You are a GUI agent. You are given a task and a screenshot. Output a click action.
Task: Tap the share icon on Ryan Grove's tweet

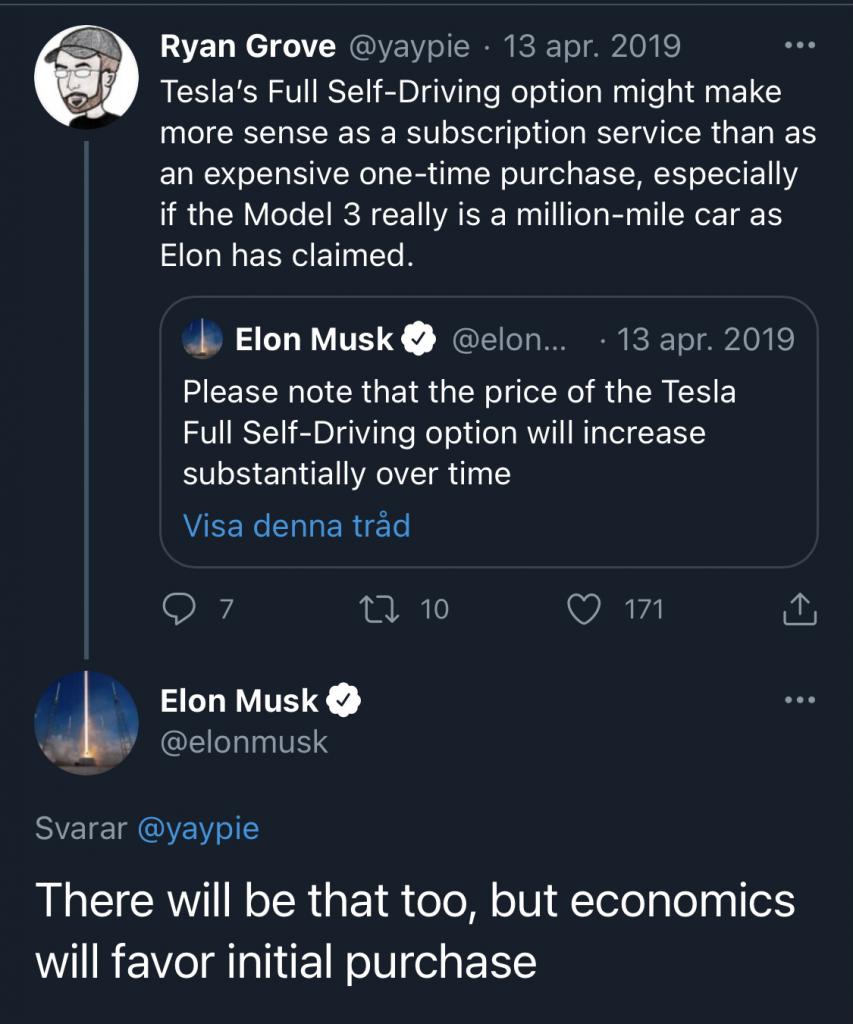tap(799, 609)
